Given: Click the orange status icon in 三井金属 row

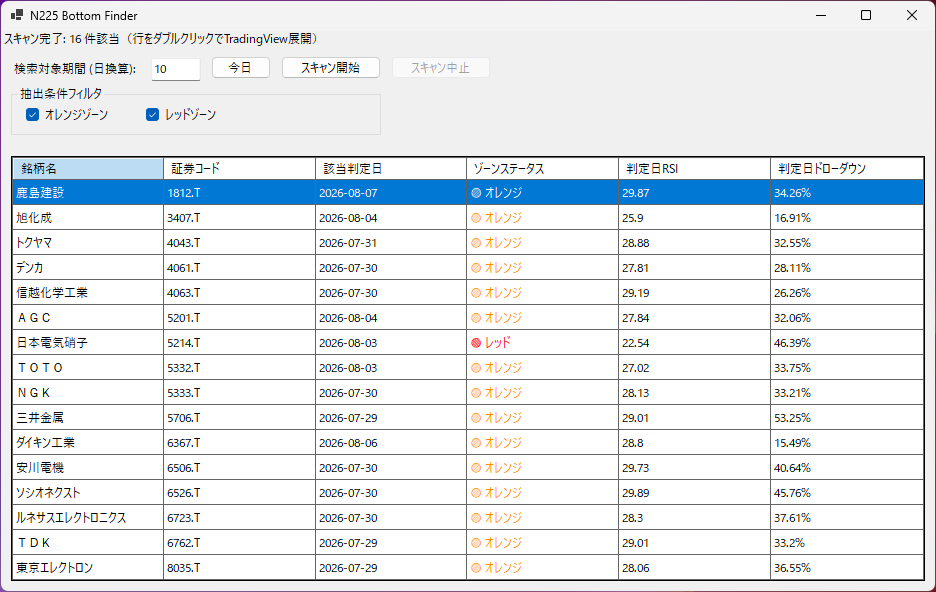Looking at the screenshot, I should tap(476, 418).
